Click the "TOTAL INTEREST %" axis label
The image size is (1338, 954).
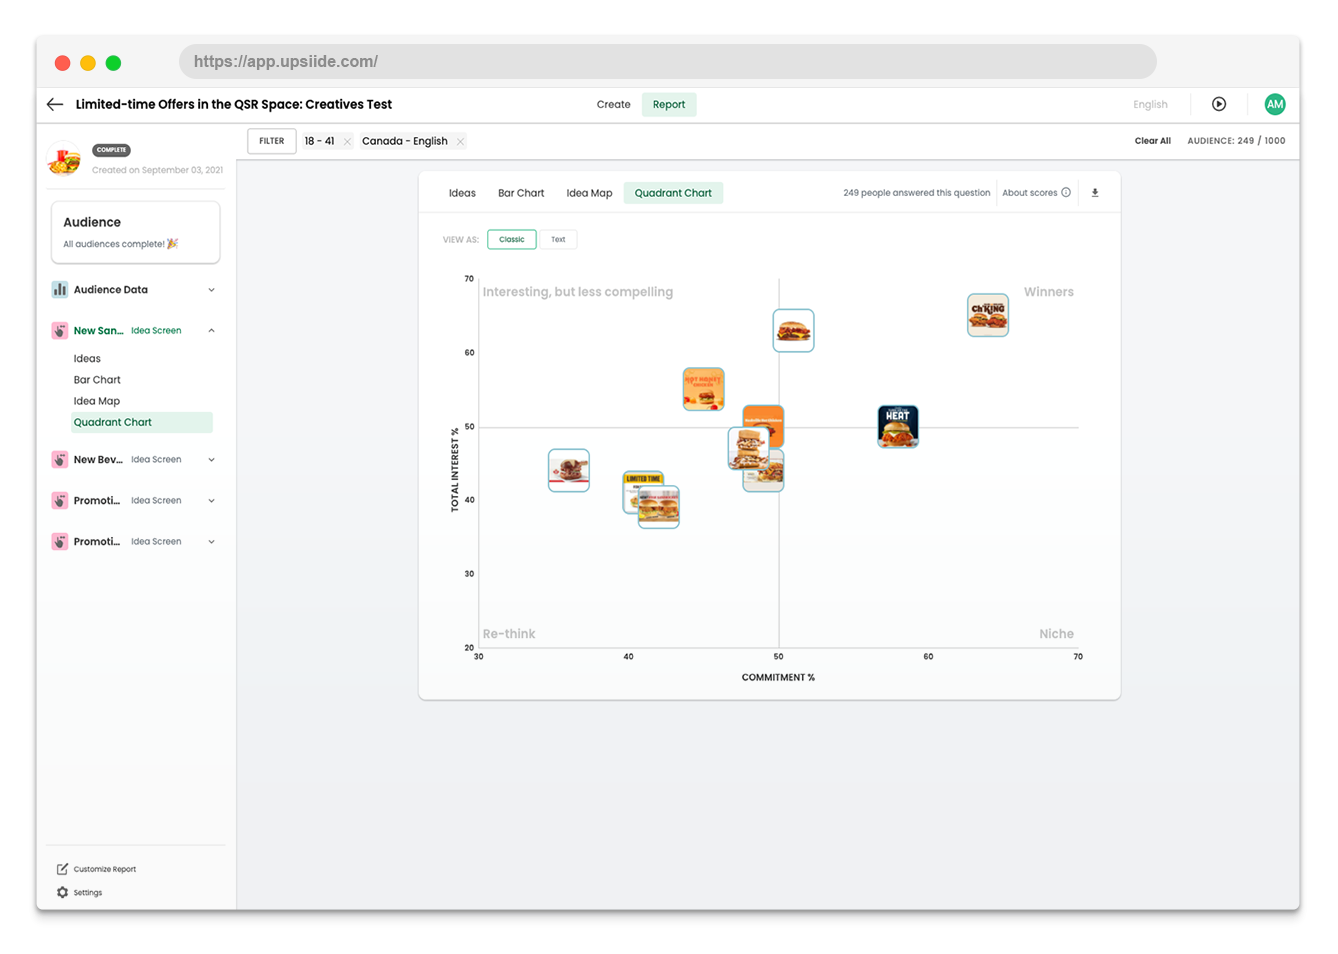(455, 470)
